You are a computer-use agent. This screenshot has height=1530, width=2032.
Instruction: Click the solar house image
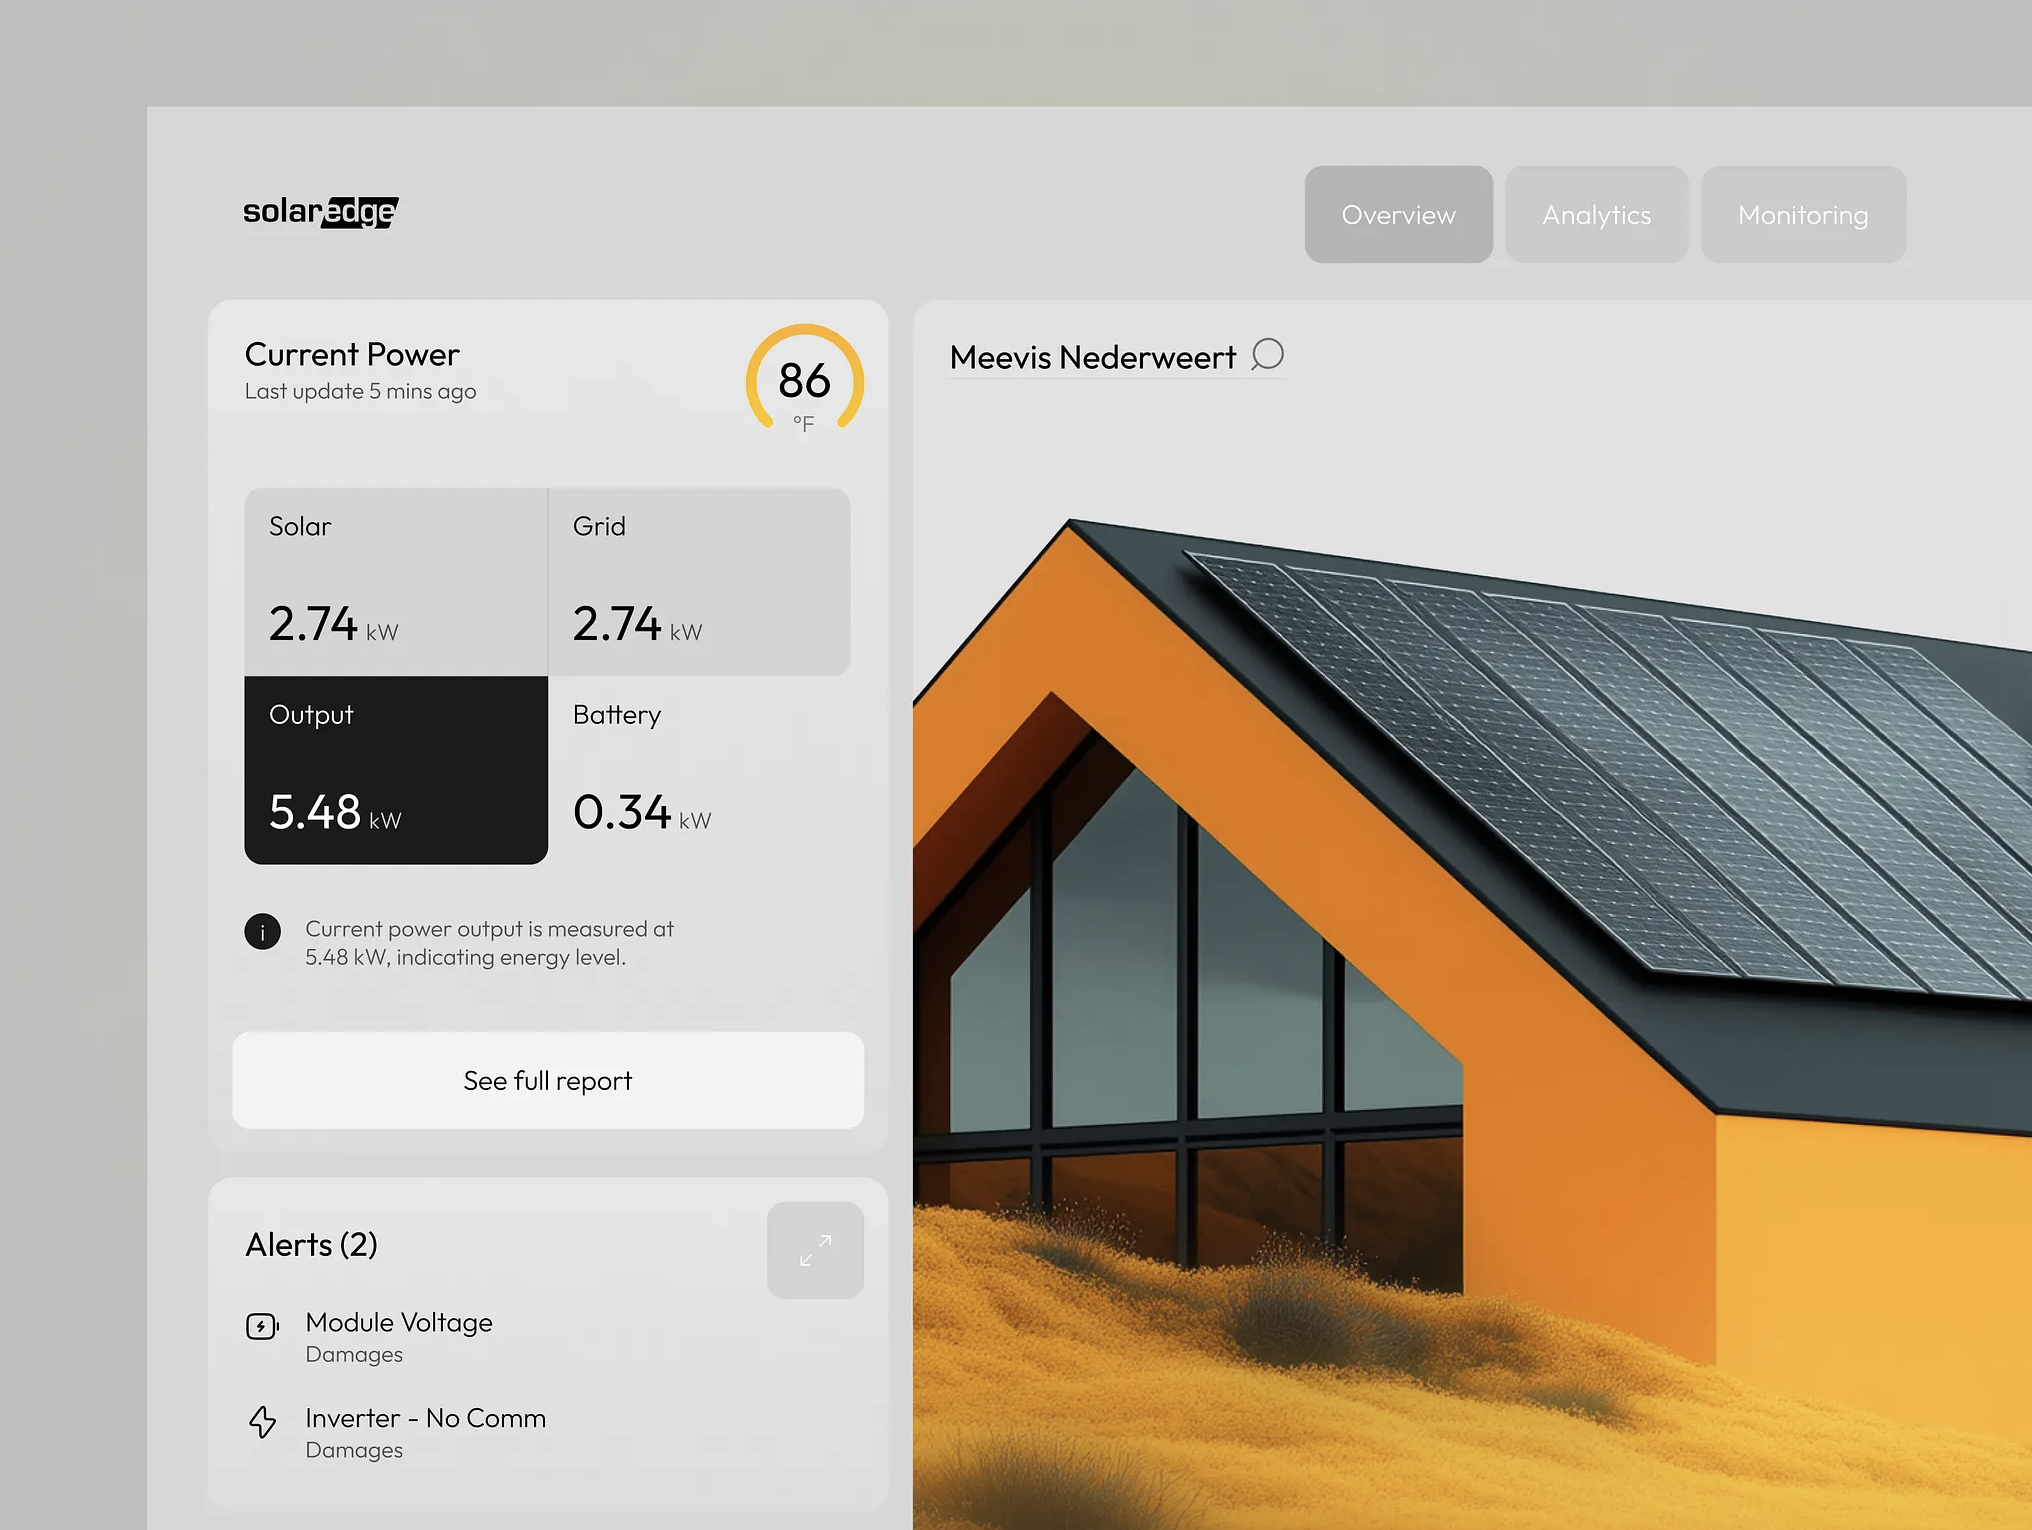click(1470, 950)
